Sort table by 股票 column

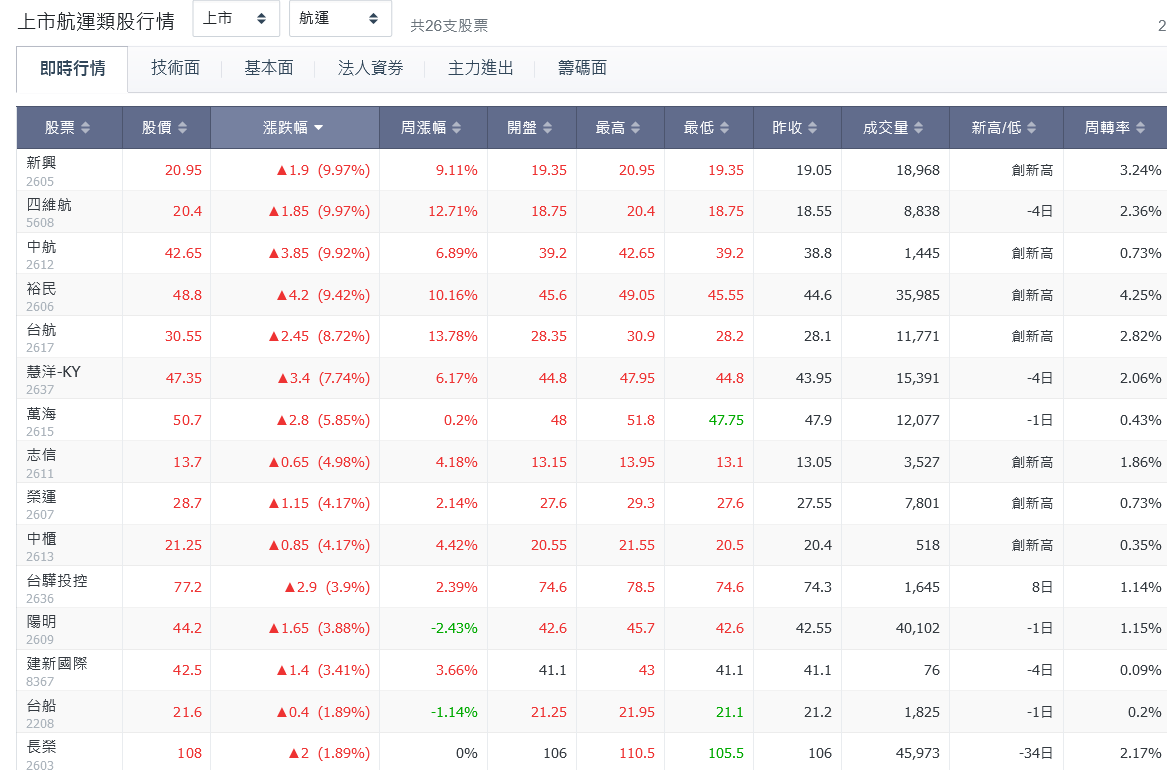click(x=68, y=128)
